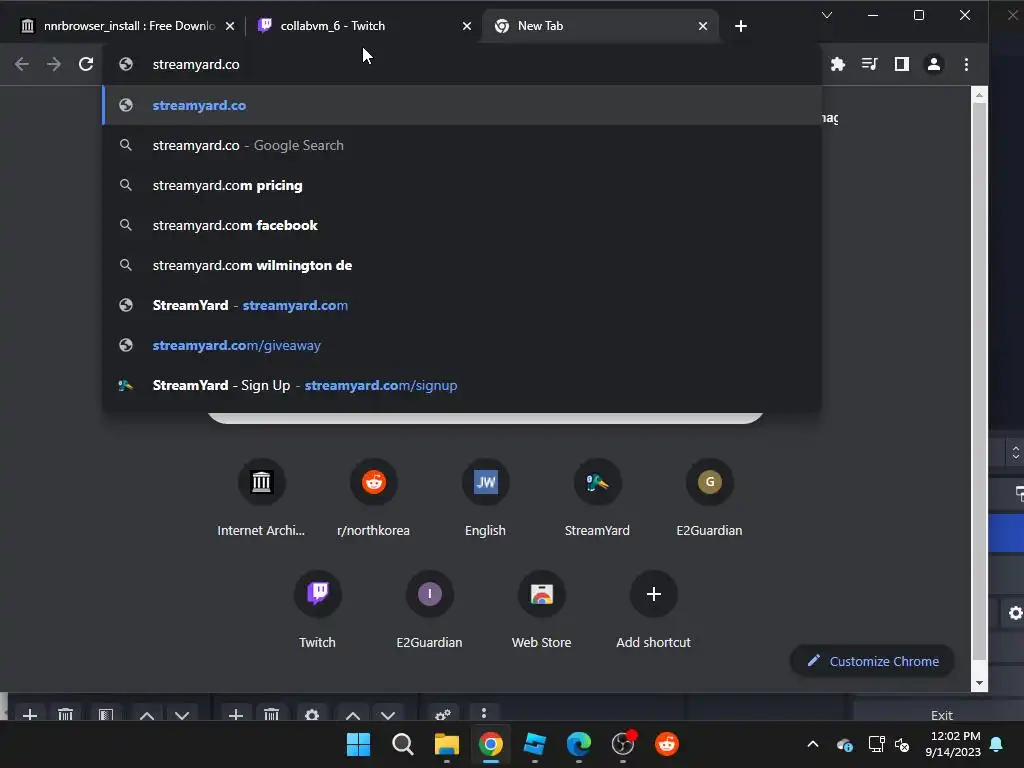
Task: Click the Customize Chrome button
Action: [872, 661]
